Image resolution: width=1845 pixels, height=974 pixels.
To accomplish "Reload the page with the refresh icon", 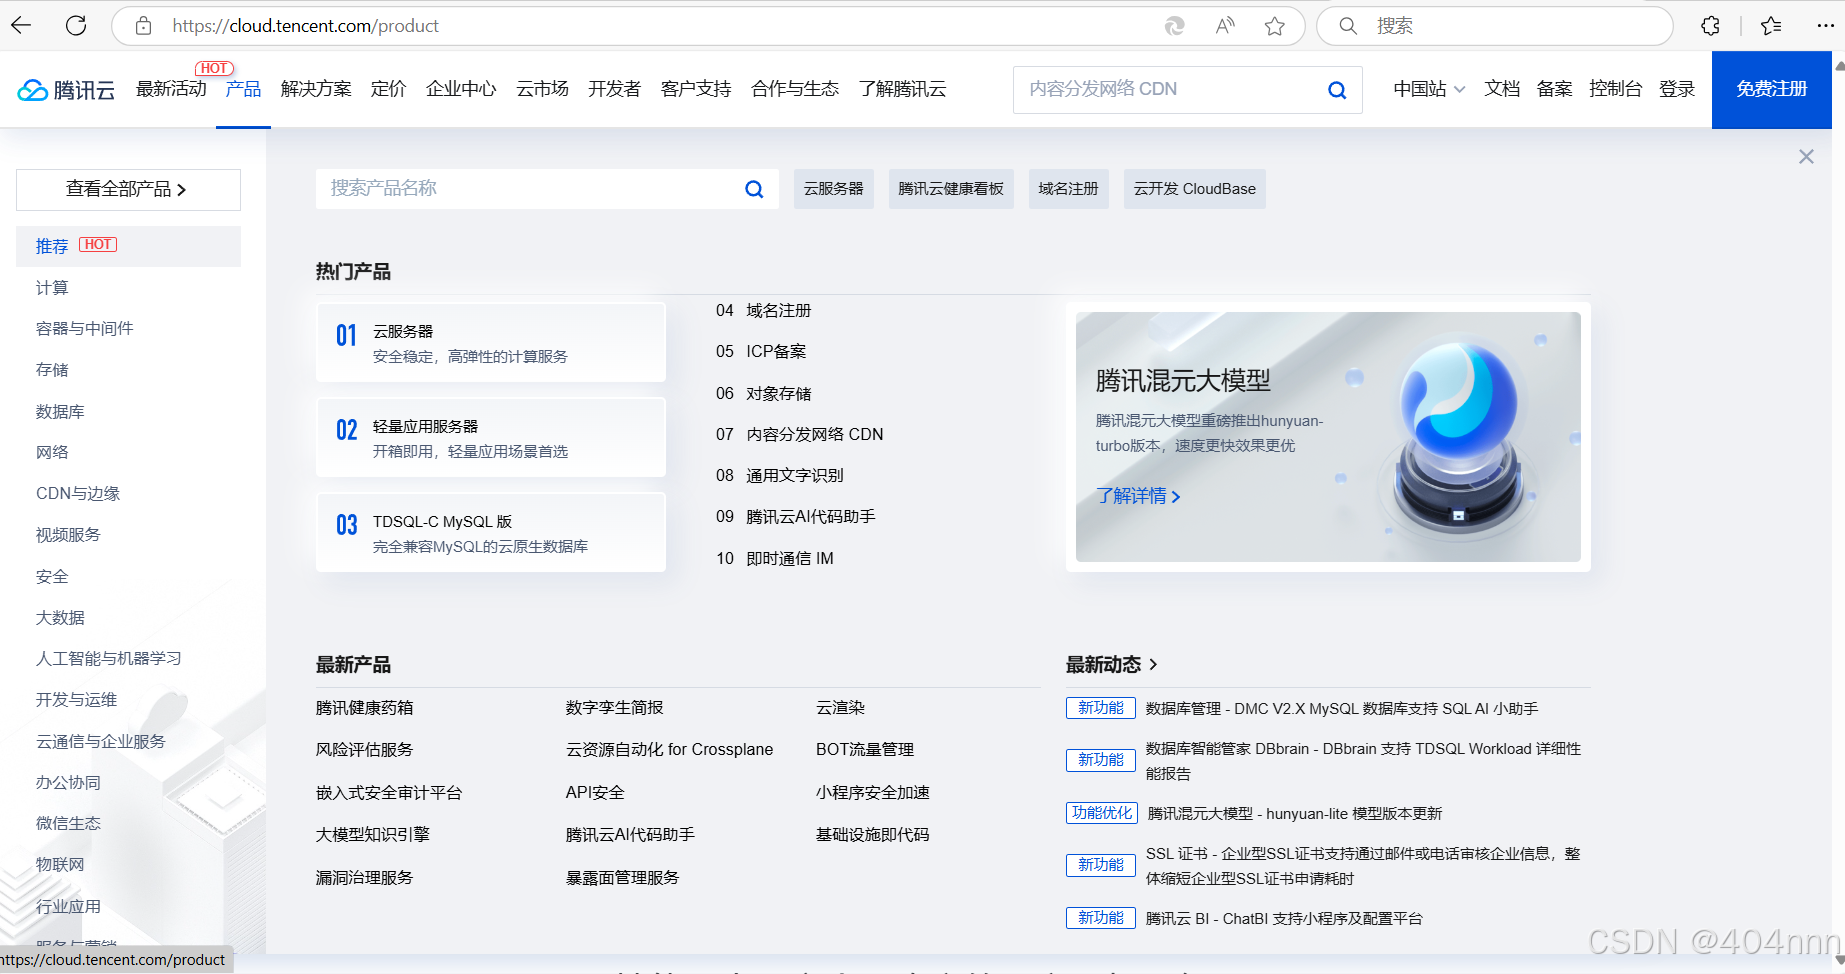I will (x=76, y=25).
